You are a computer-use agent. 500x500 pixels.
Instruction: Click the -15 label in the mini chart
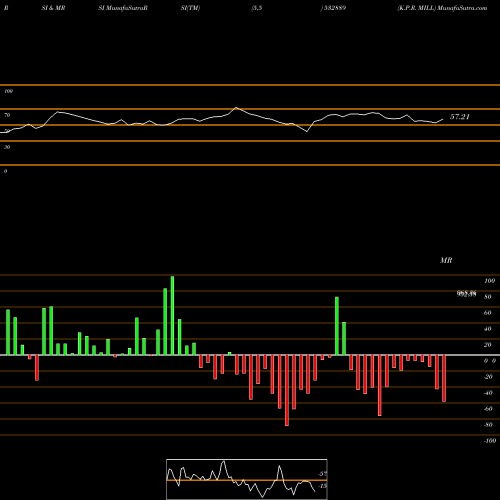pyautogui.click(x=322, y=486)
